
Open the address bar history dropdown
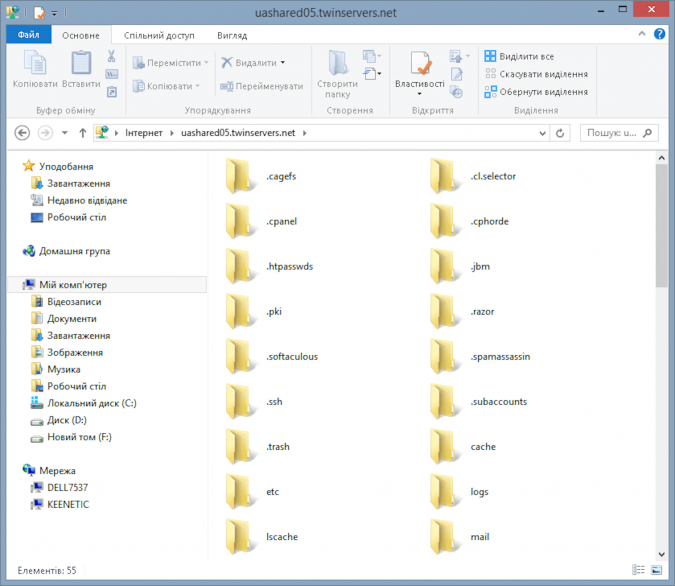tap(543, 132)
